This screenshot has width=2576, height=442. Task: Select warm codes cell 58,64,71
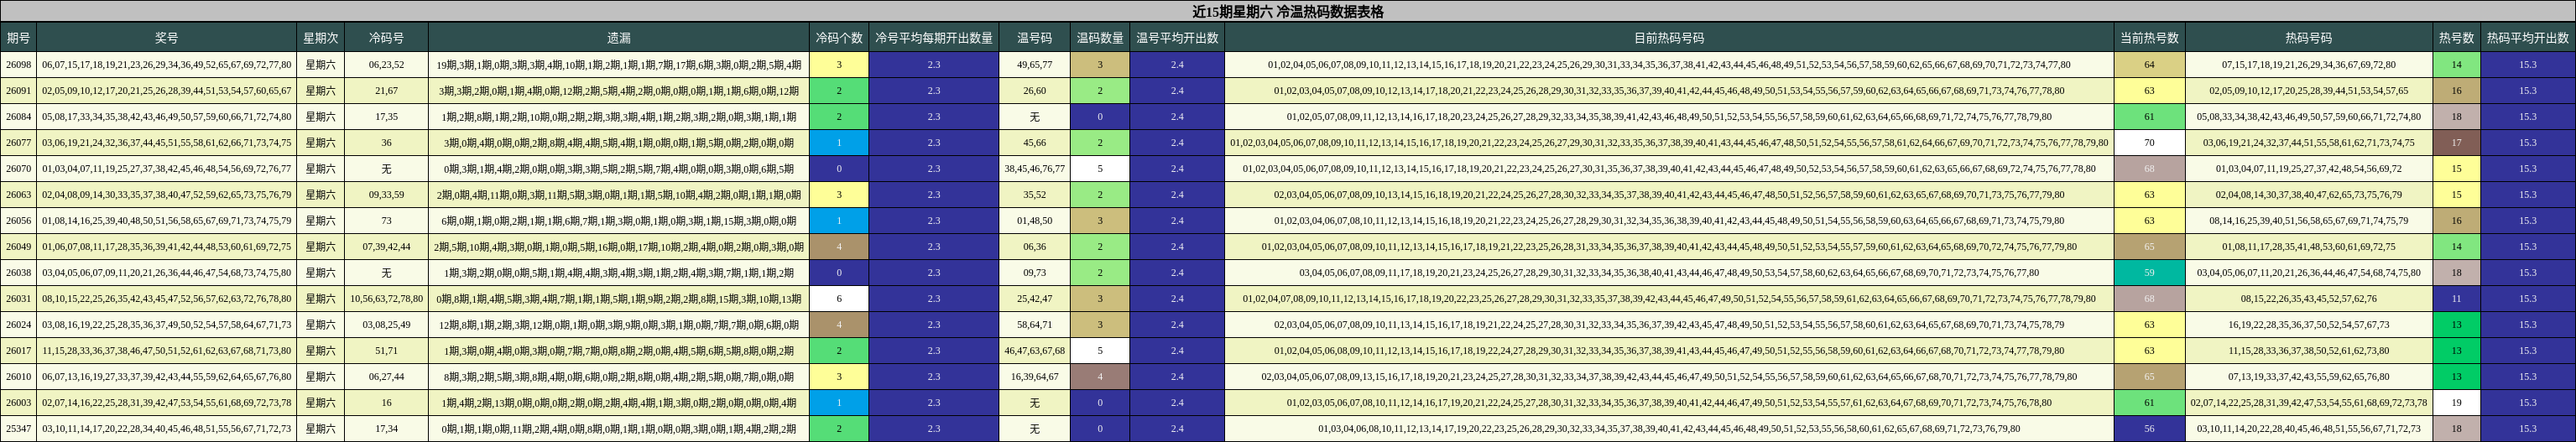[1035, 325]
